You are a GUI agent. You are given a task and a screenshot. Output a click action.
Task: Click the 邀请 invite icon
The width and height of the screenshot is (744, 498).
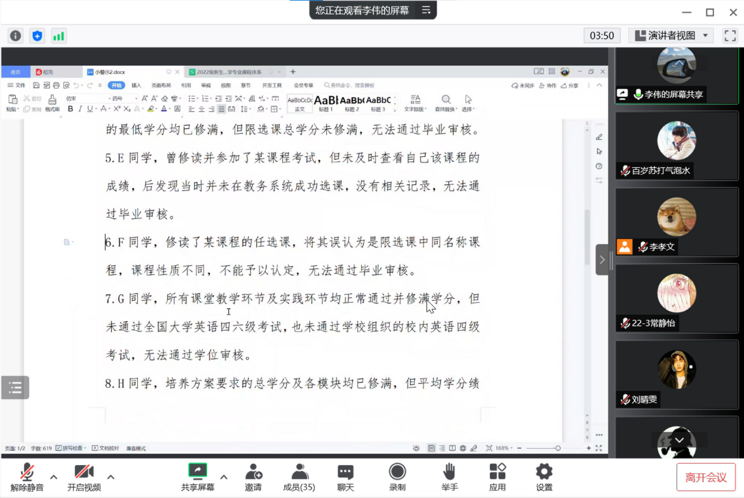point(253,472)
